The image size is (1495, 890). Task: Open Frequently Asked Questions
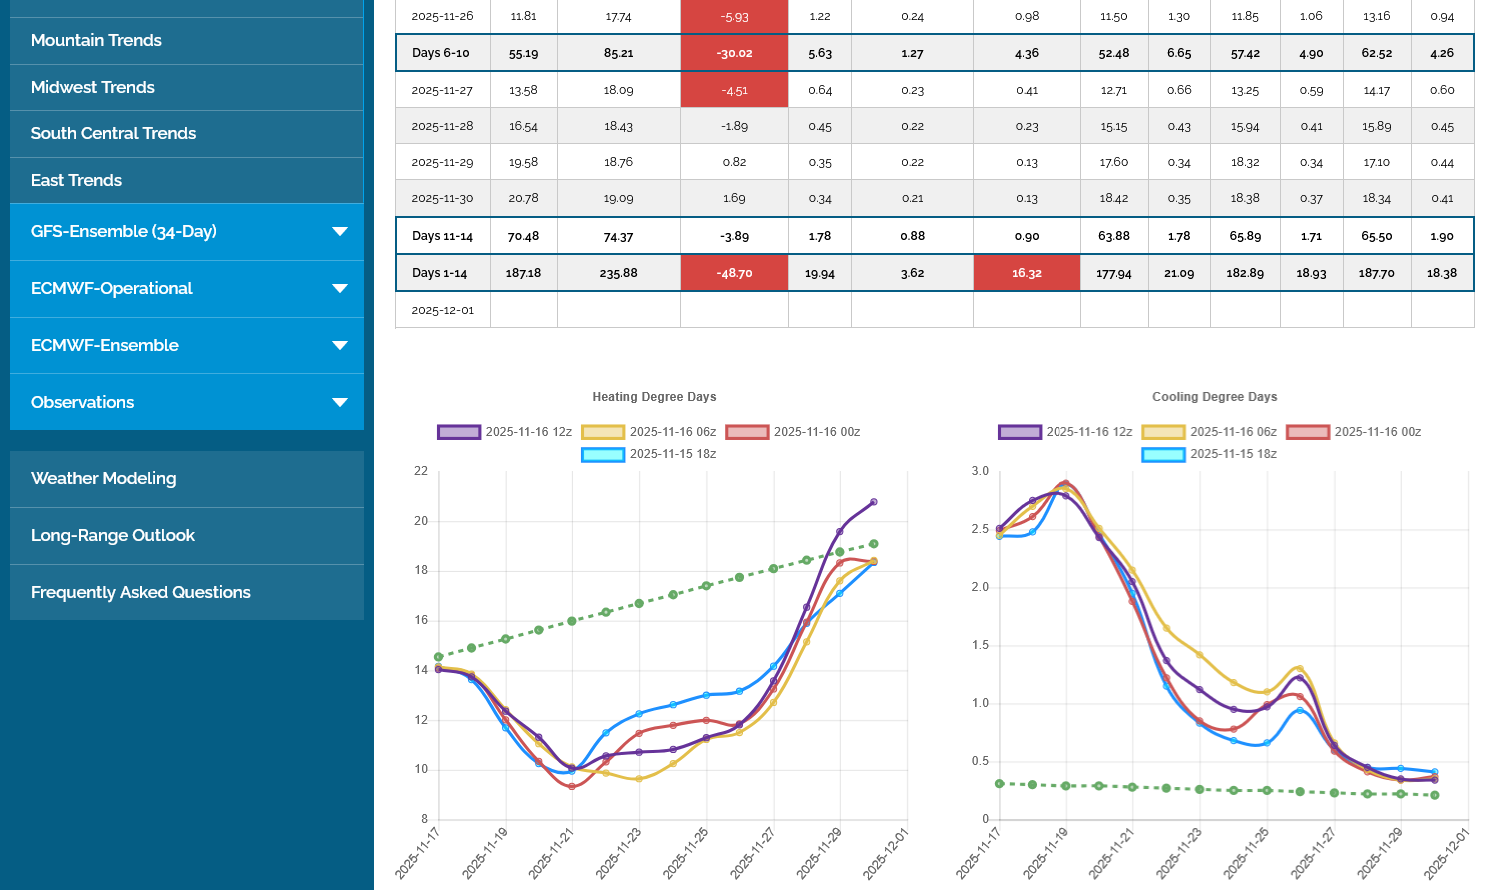(x=140, y=593)
